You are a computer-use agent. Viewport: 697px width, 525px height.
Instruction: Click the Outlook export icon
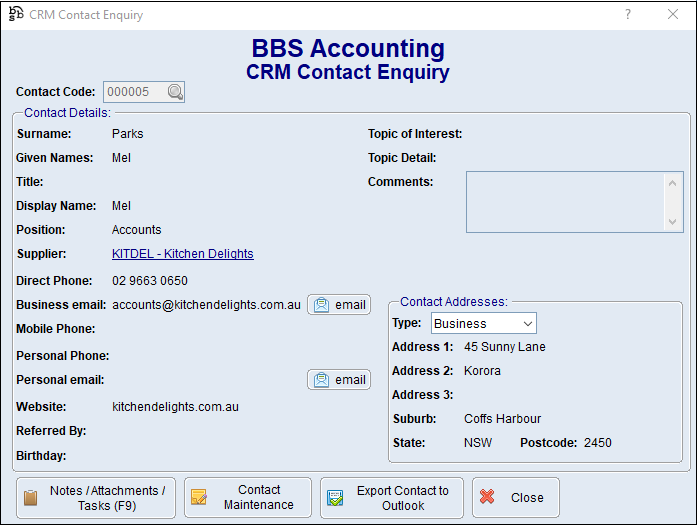pos(335,498)
